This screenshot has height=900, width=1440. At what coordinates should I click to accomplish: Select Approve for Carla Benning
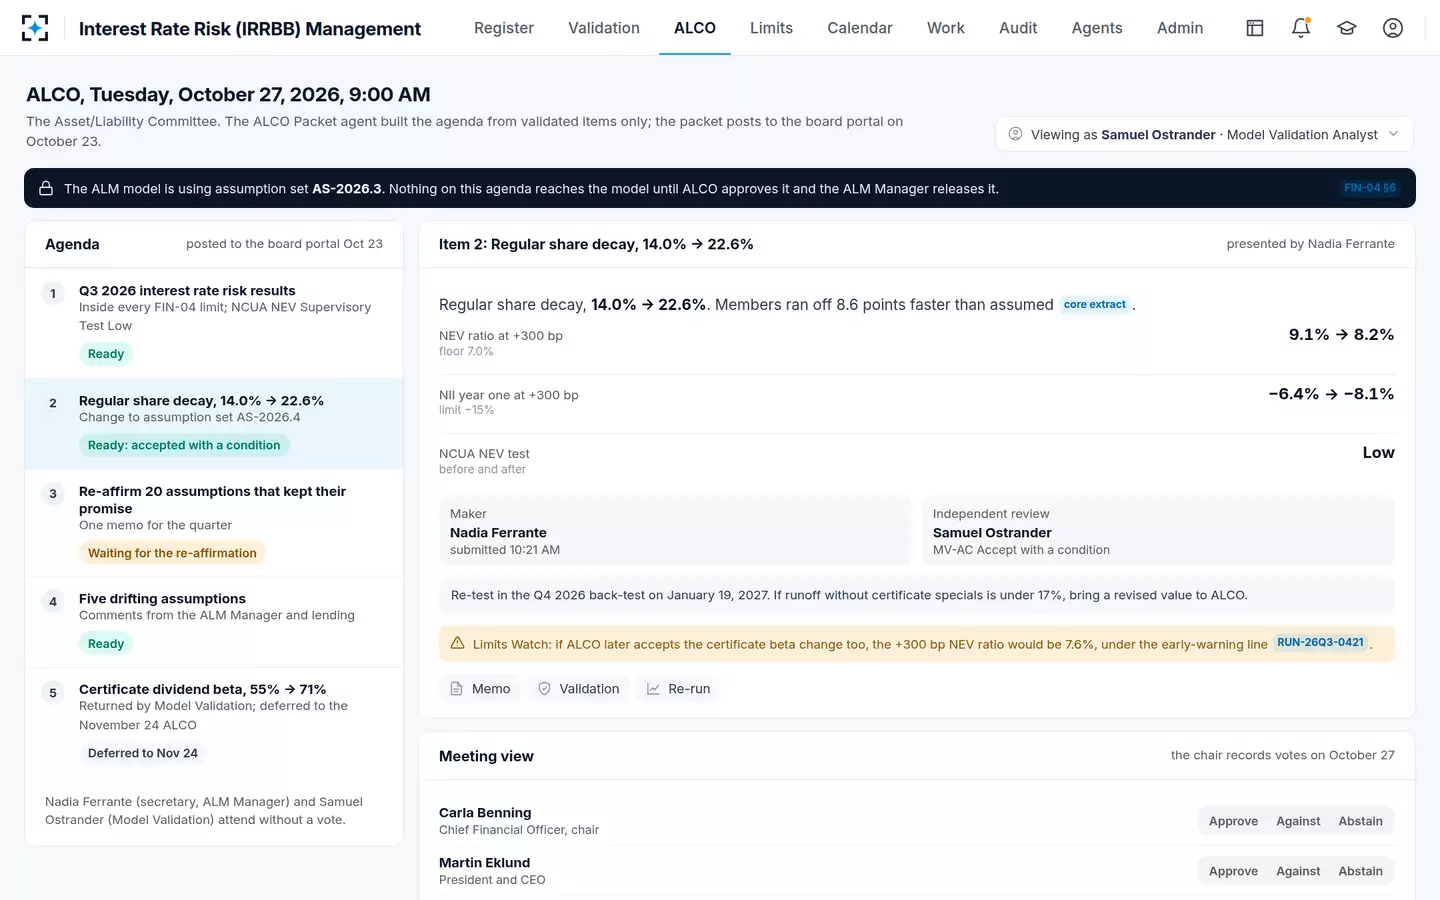click(1233, 821)
